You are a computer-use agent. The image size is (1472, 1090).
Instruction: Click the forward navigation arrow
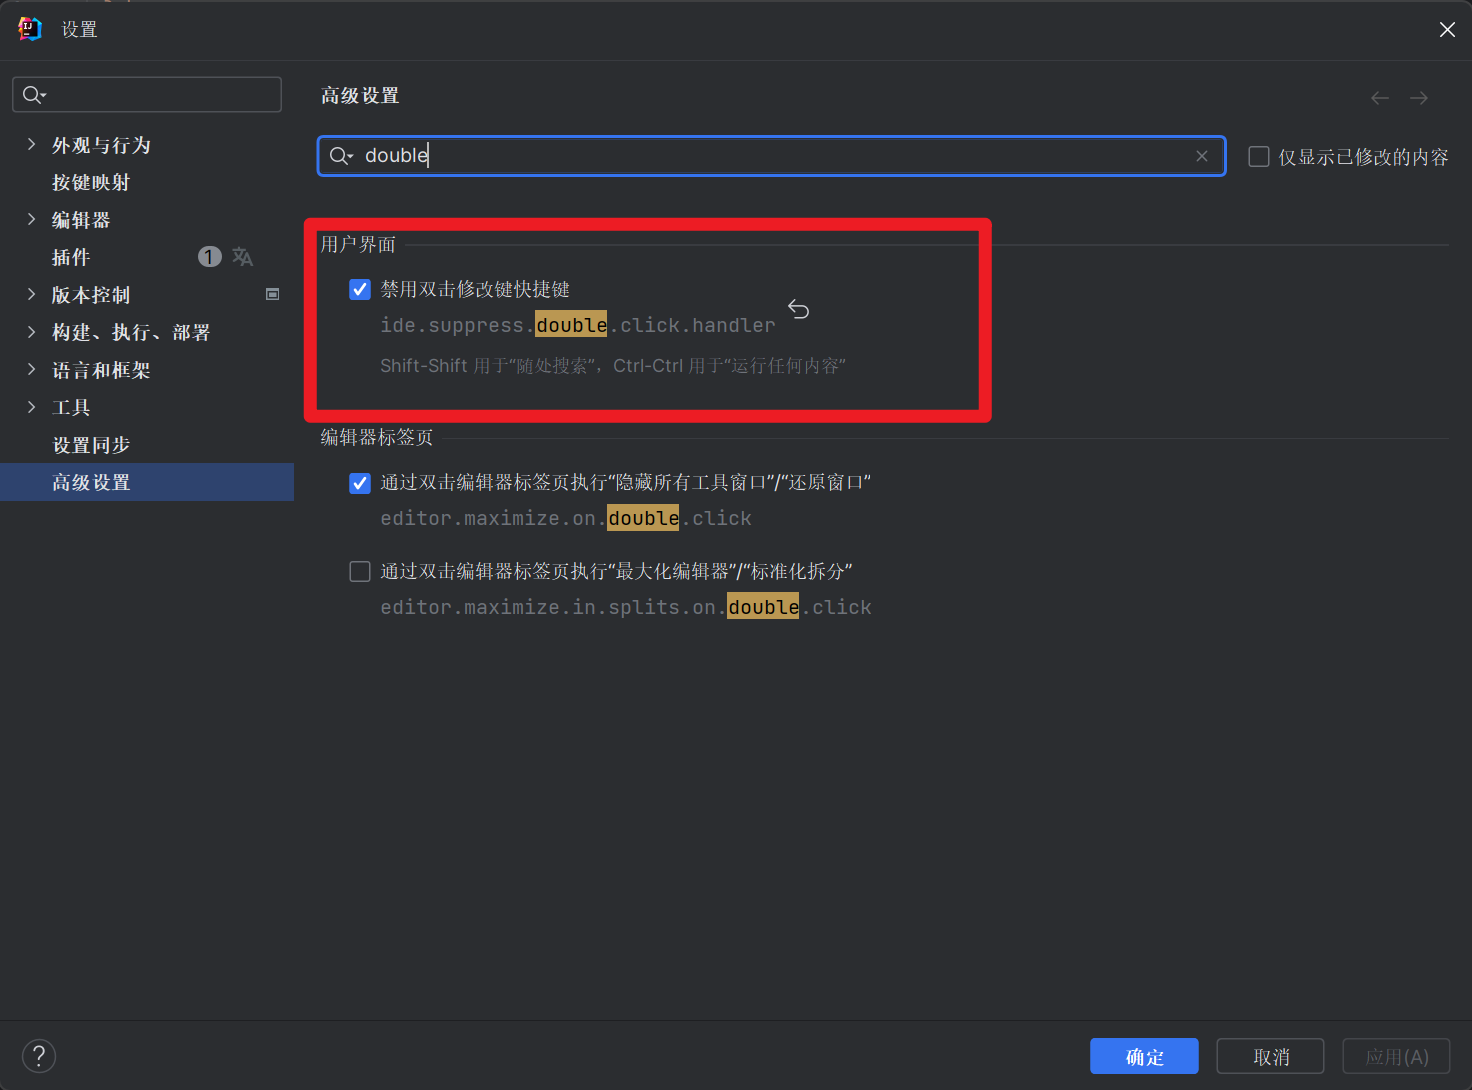coord(1419,98)
